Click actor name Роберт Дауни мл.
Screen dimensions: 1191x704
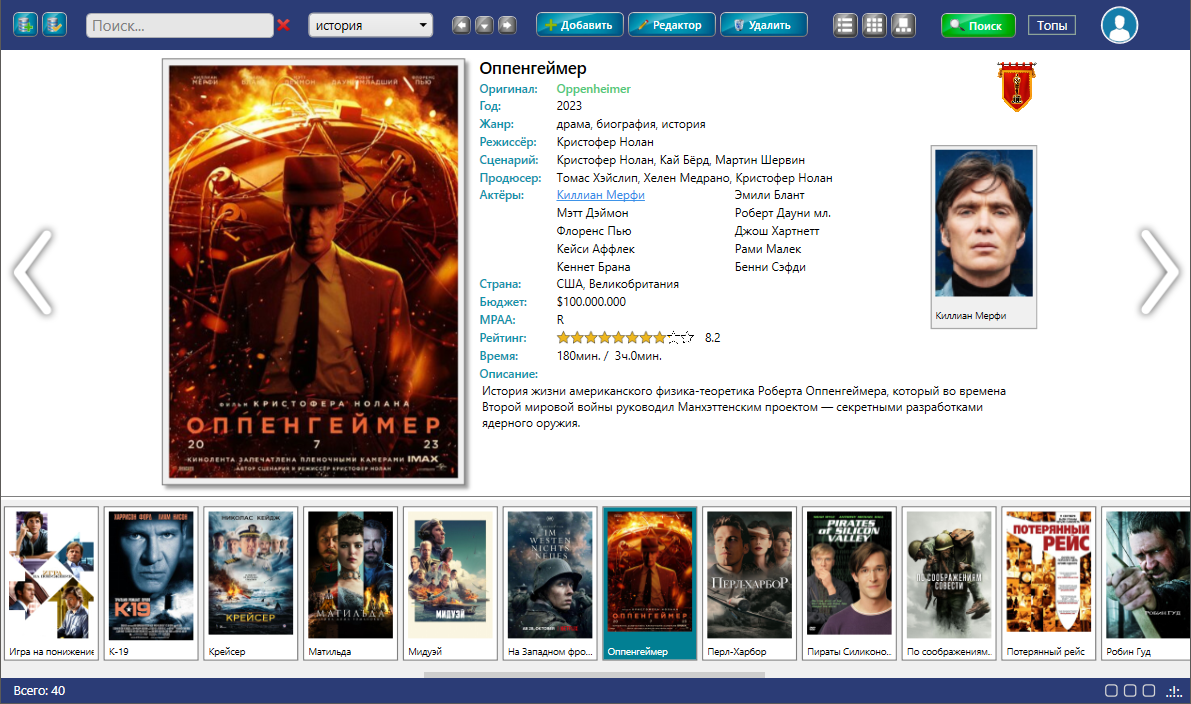[x=782, y=213]
